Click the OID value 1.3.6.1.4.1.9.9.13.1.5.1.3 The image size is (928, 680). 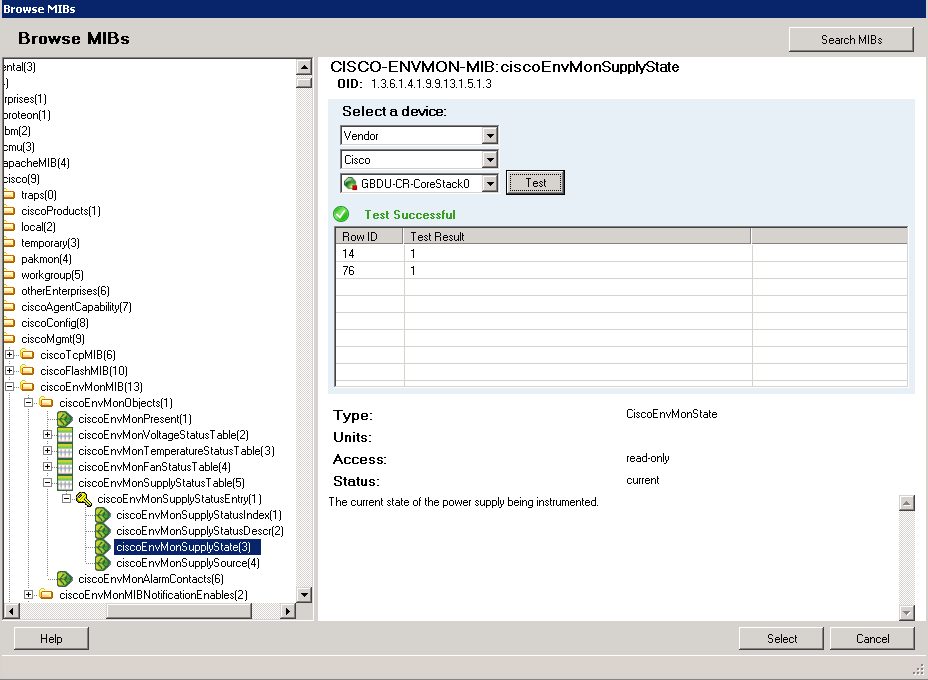[431, 83]
